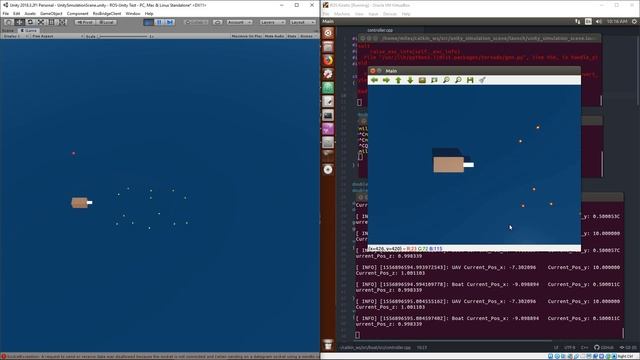Toggle Unity Play mode button
Screen dimensions: 640x360
[x=149, y=22]
